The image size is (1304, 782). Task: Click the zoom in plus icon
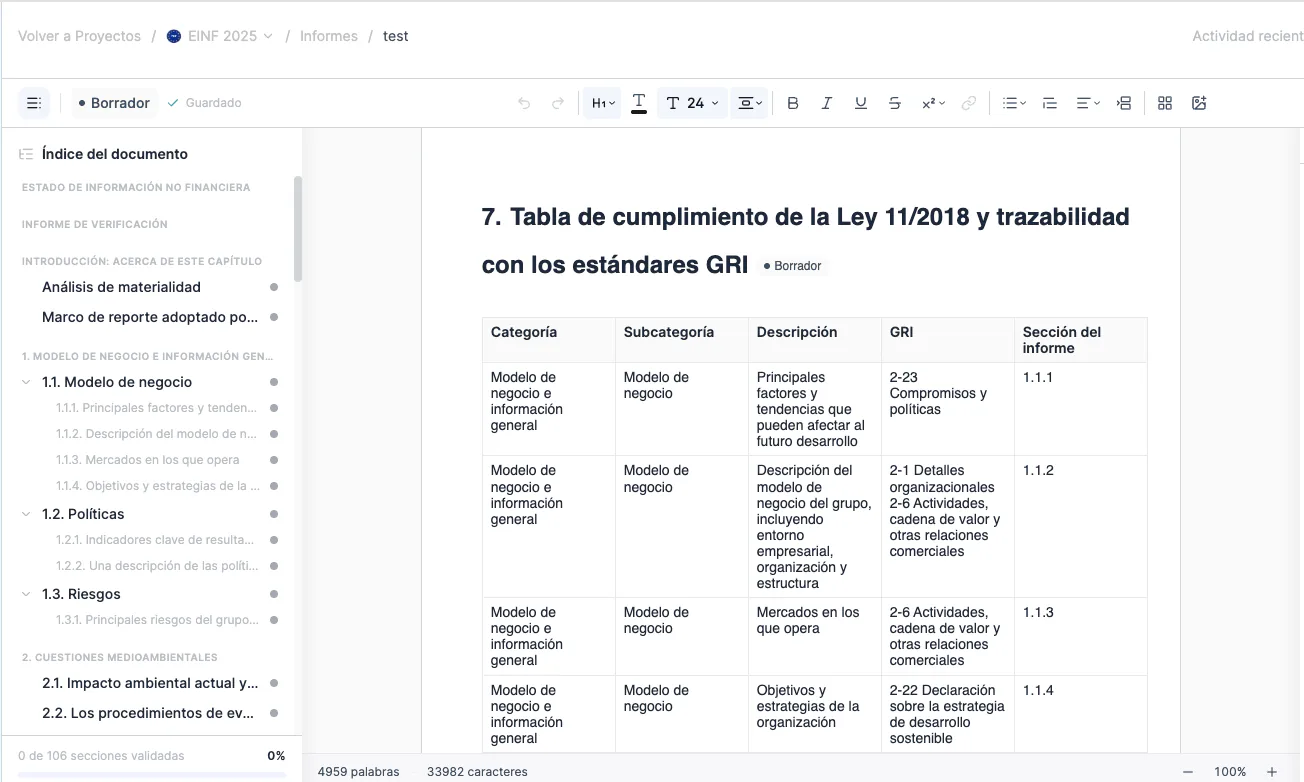[1272, 772]
